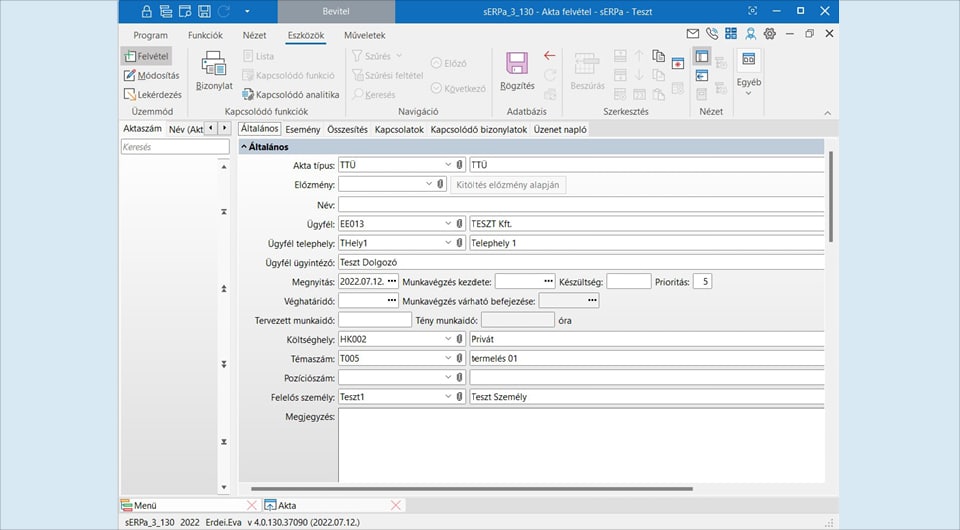Viewport: 960px width, 530px height.
Task: Collapse the Általános section
Action: click(x=243, y=147)
